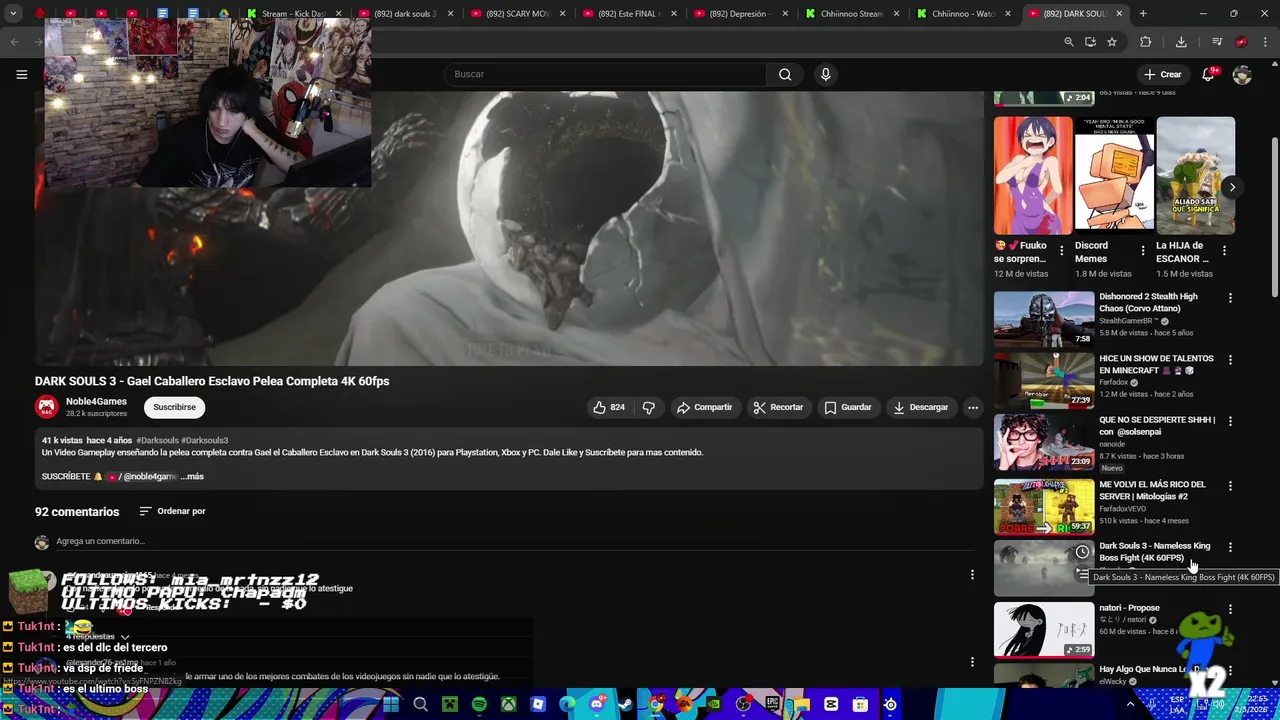1280x720 pixels.
Task: Open the Ordenar por sort dropdown
Action: [x=172, y=511]
